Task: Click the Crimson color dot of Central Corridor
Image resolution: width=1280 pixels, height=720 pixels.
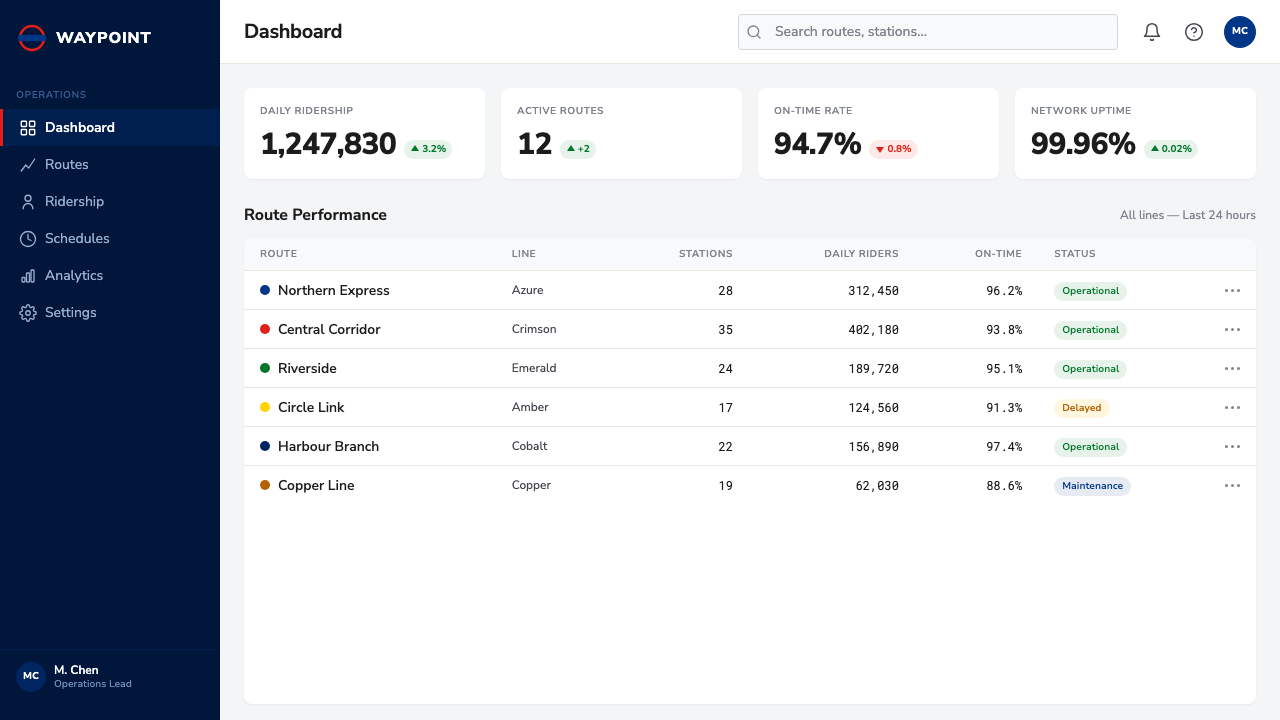Action: click(265, 329)
